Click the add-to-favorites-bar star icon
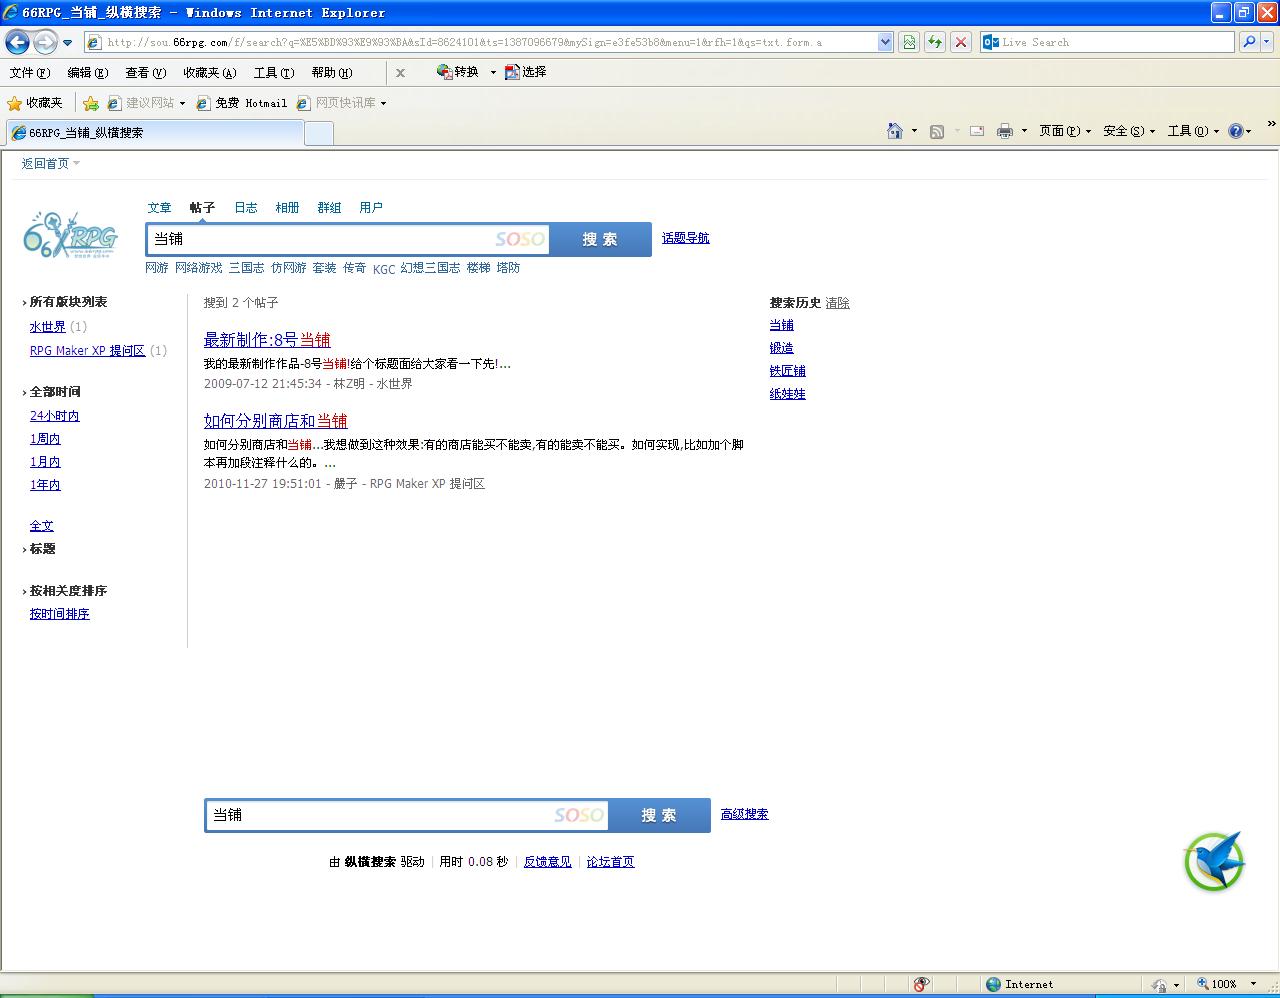Image resolution: width=1280 pixels, height=998 pixels. point(91,103)
